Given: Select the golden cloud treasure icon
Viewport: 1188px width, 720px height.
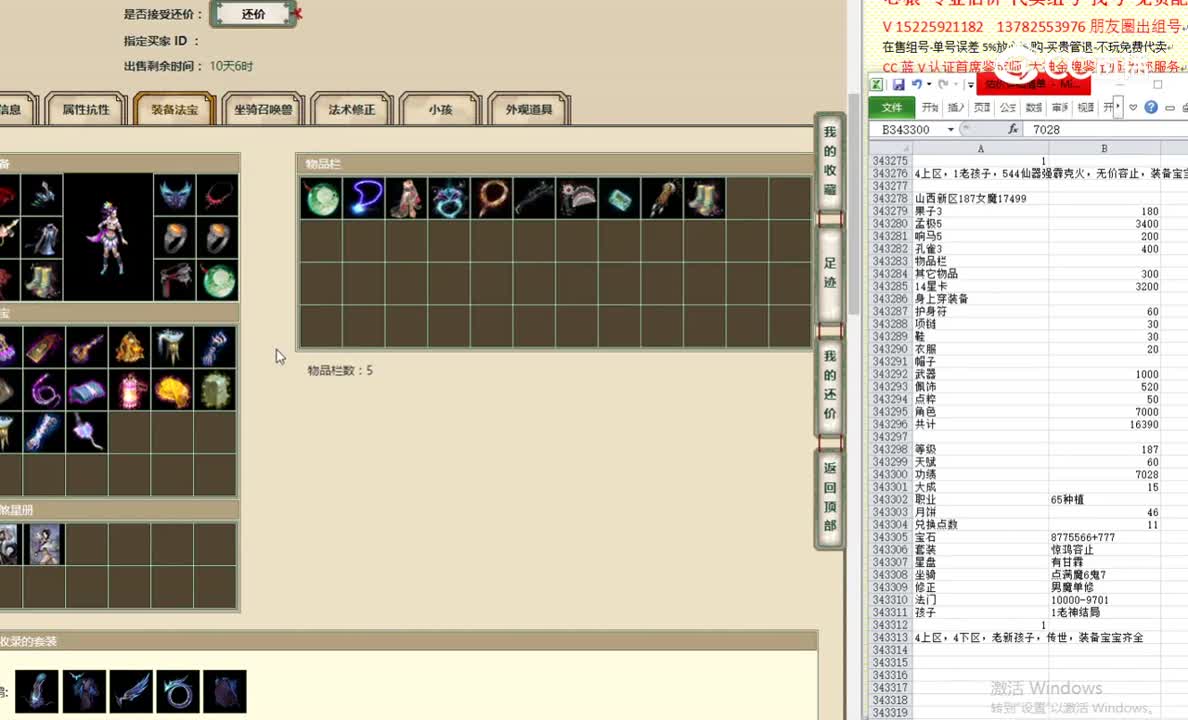Looking at the screenshot, I should point(172,390).
